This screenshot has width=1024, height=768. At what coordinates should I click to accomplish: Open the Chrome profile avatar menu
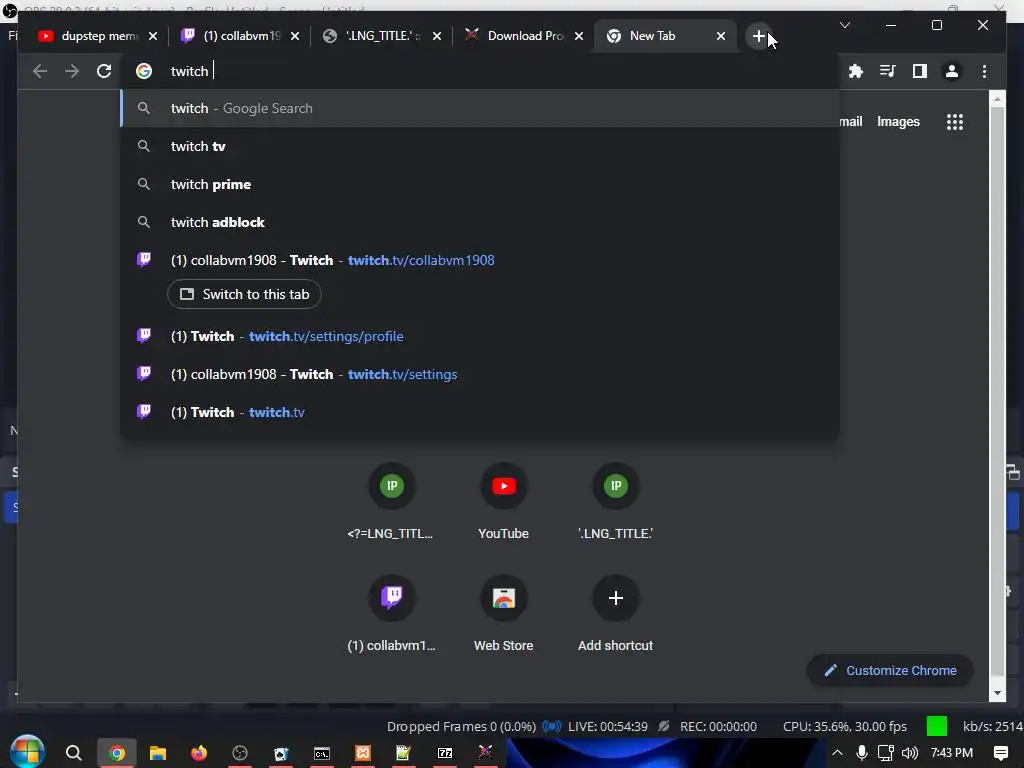(952, 71)
